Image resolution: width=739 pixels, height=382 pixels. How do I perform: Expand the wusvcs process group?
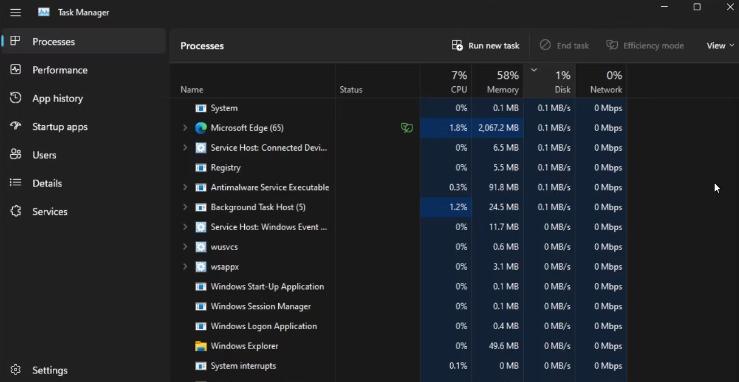pos(185,247)
